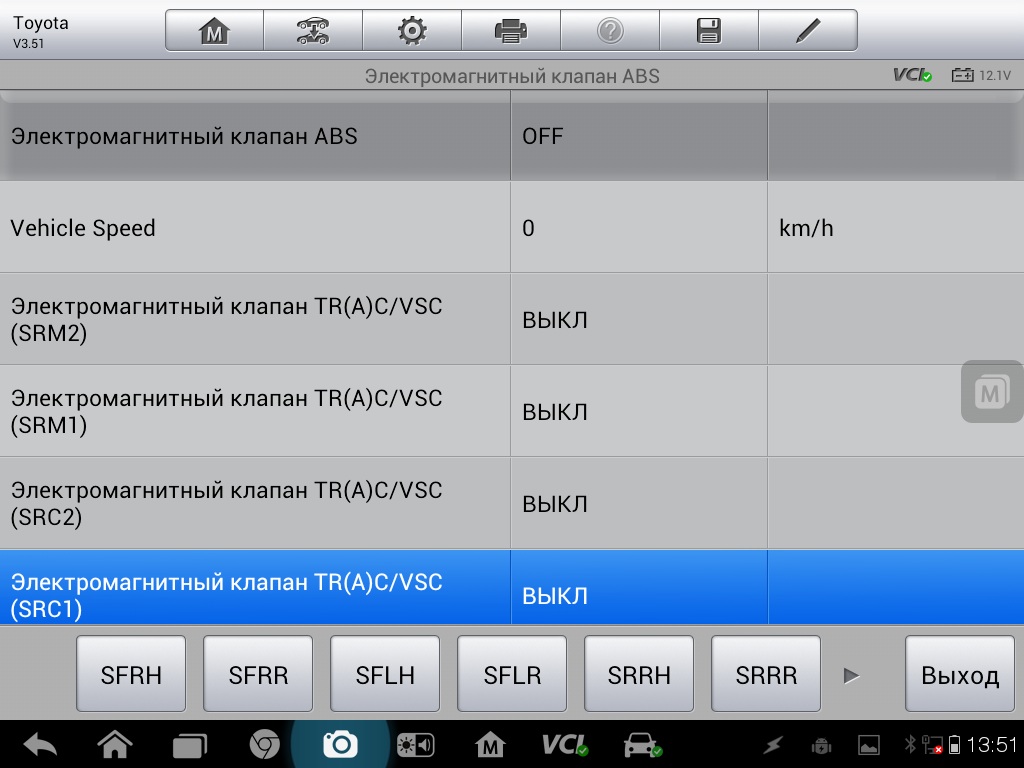Screen dimensions: 1024x768
Task: Save the data with the floppy disk icon
Action: (x=708, y=31)
